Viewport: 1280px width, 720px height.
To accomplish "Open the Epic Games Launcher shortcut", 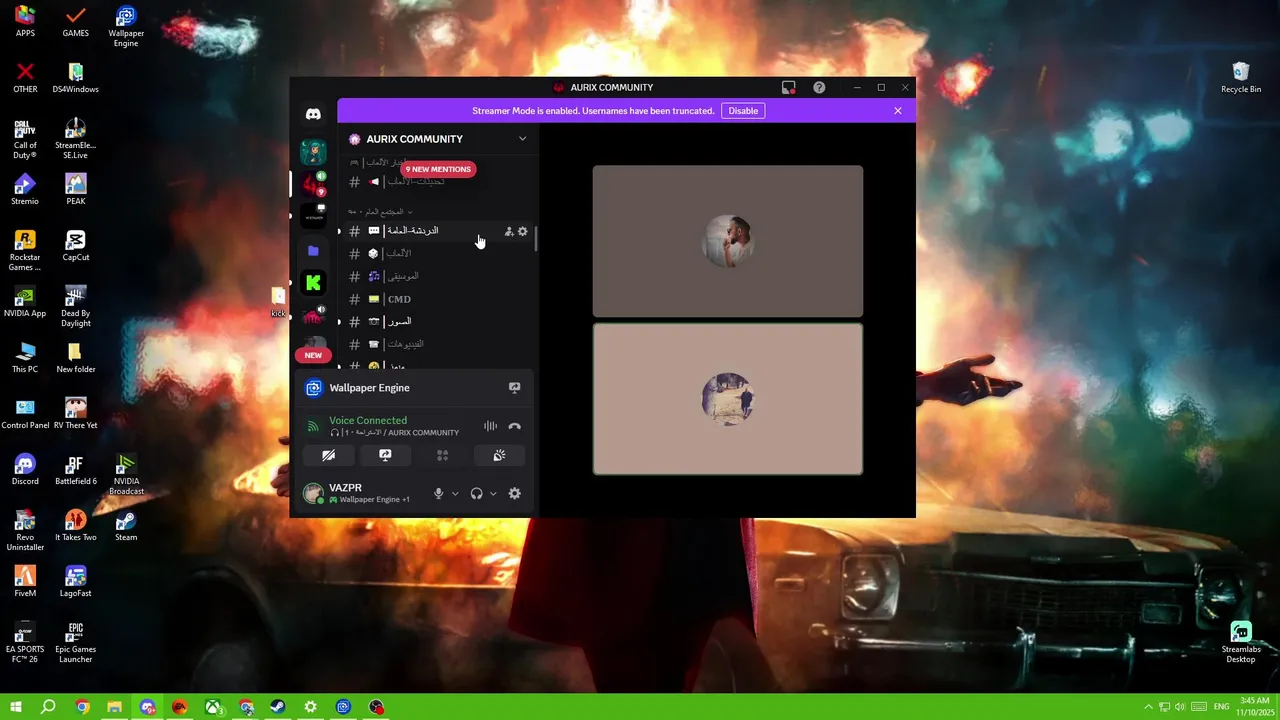I will (76, 643).
